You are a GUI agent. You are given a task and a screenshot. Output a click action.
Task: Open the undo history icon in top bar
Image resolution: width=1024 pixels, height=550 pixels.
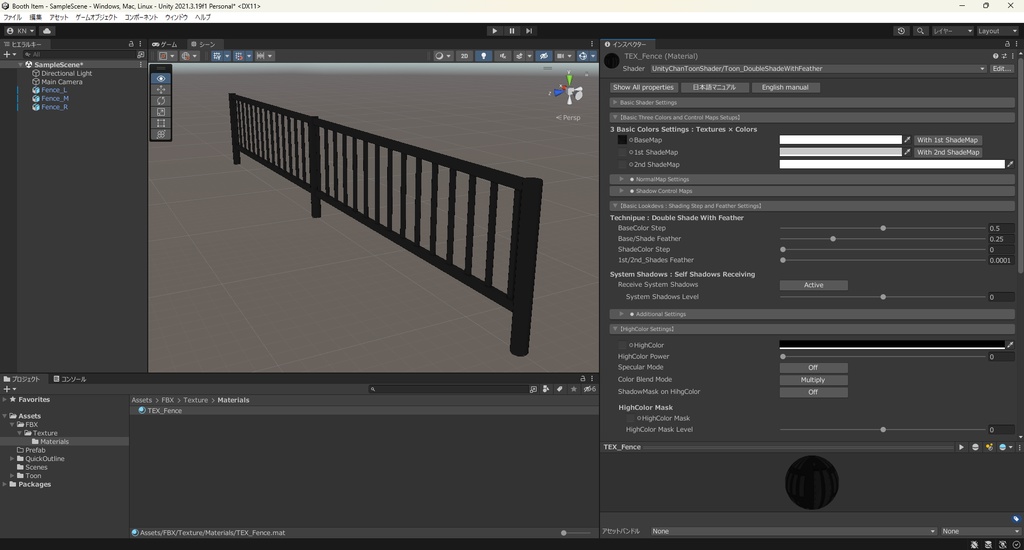click(901, 31)
